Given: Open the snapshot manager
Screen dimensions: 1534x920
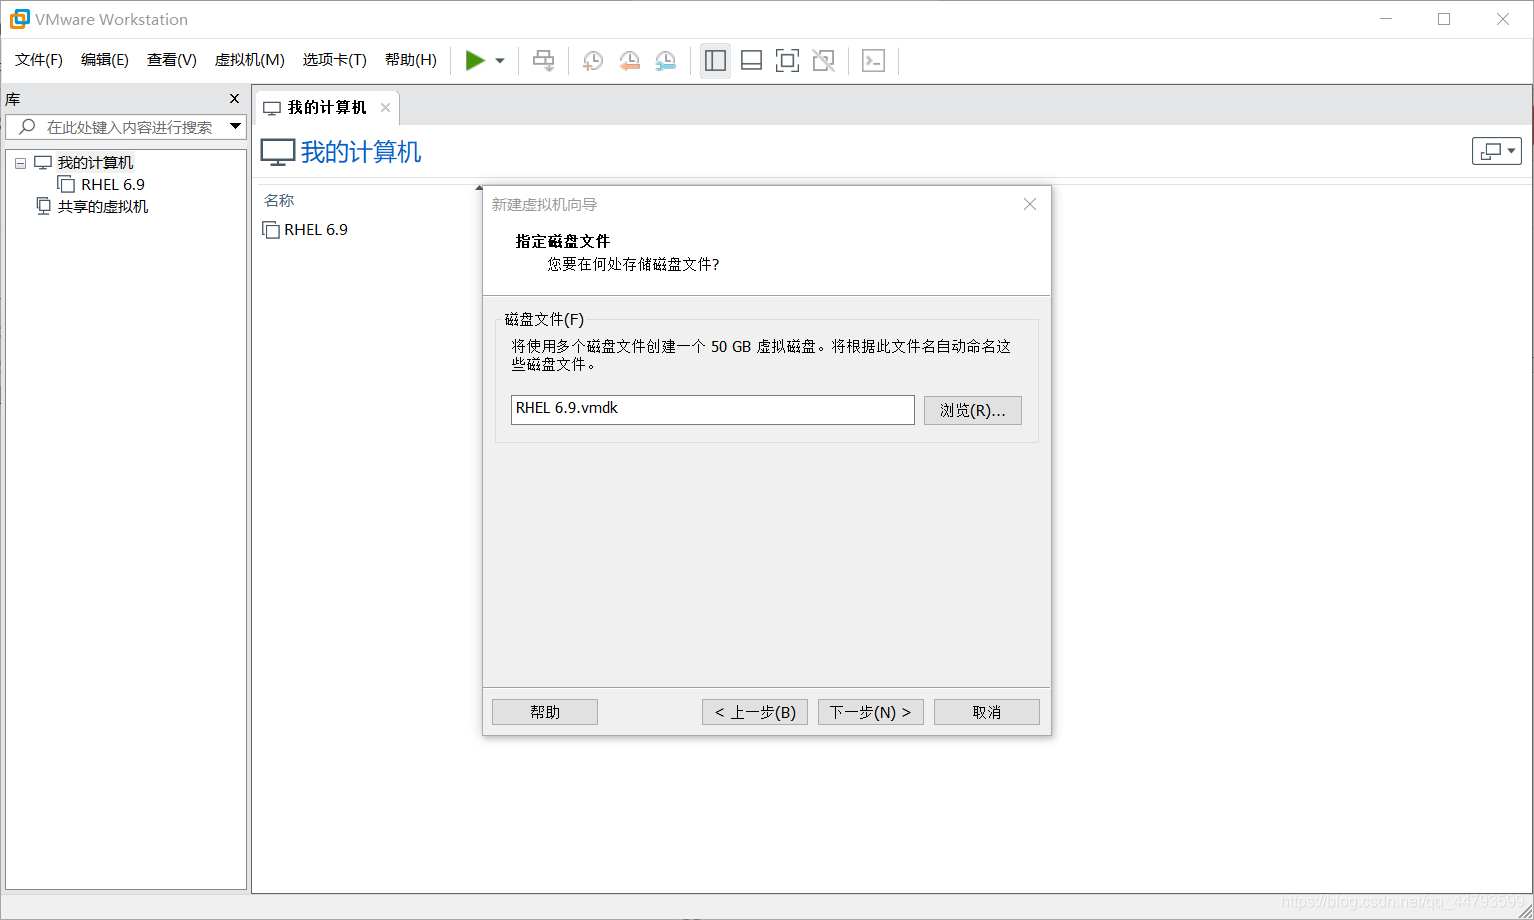Looking at the screenshot, I should (x=665, y=60).
